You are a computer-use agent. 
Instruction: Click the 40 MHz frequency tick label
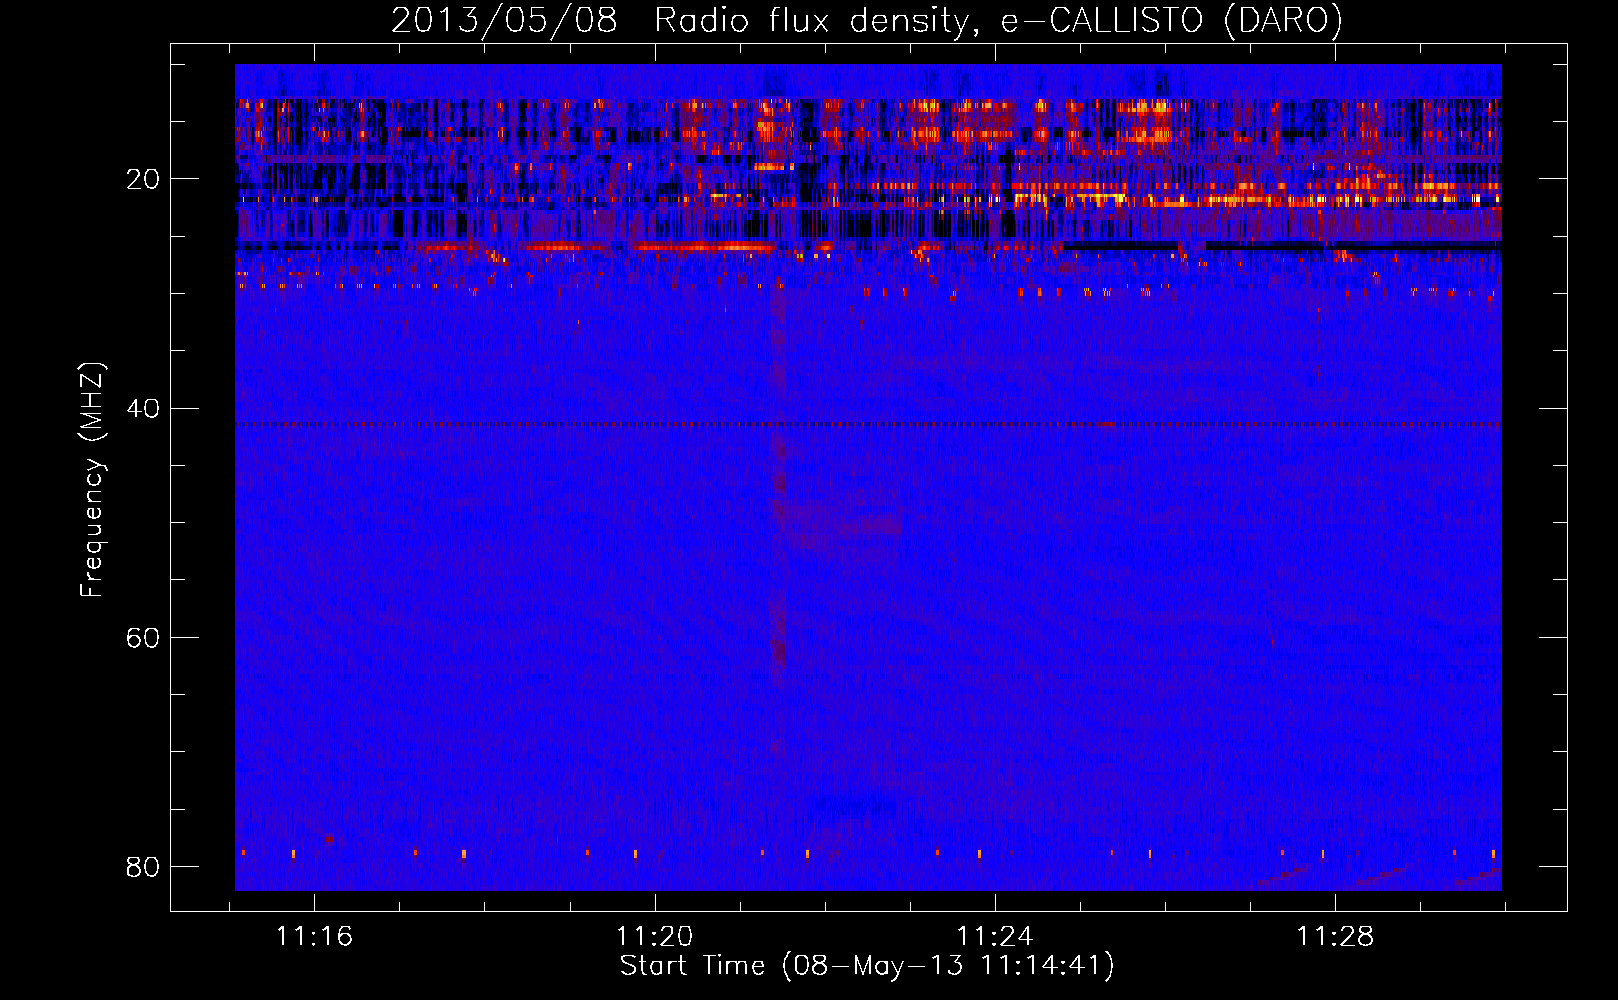click(x=143, y=408)
